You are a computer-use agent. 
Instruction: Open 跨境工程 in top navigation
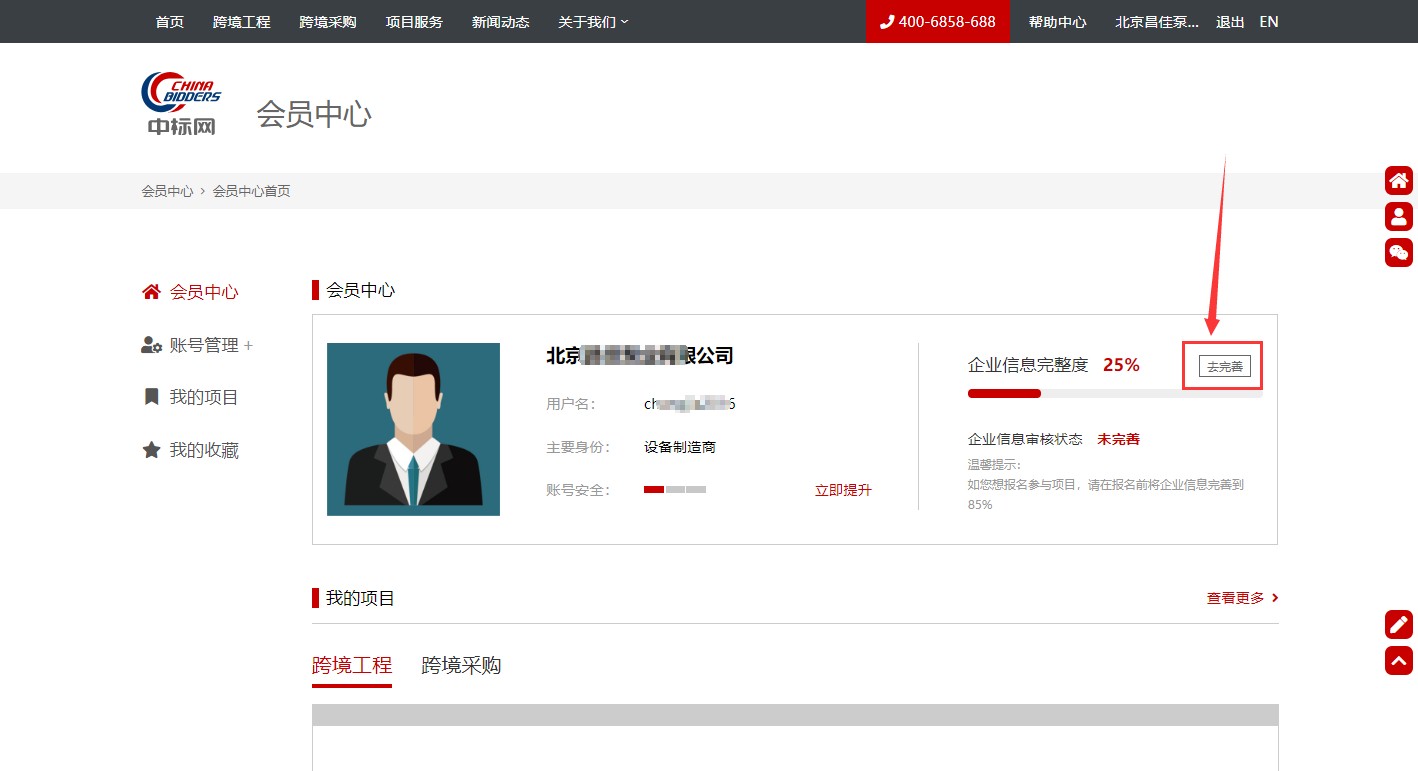(x=242, y=22)
